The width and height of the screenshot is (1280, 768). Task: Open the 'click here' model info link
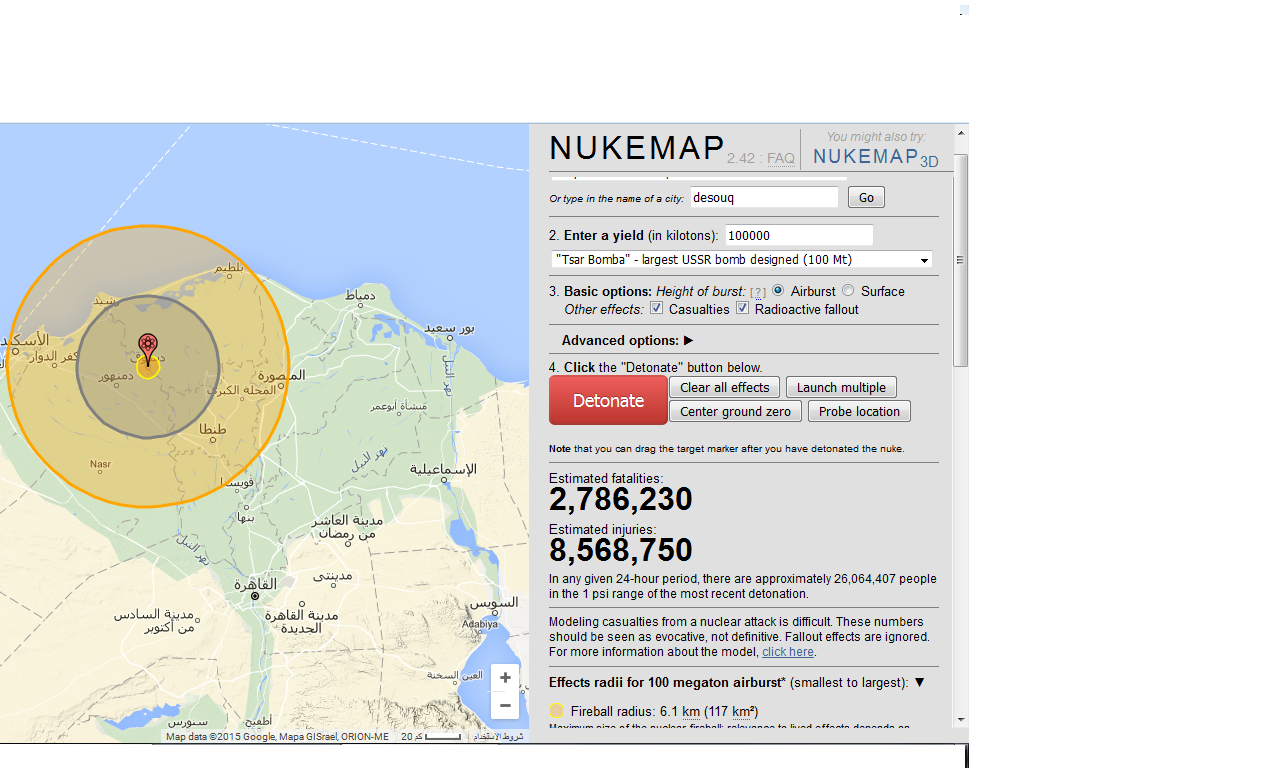tap(788, 652)
